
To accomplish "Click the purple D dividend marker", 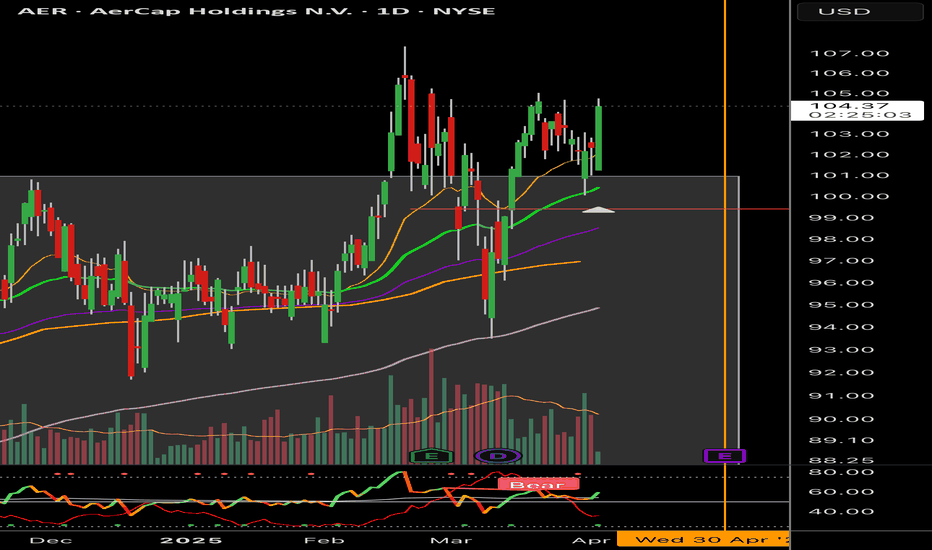I will point(499,456).
